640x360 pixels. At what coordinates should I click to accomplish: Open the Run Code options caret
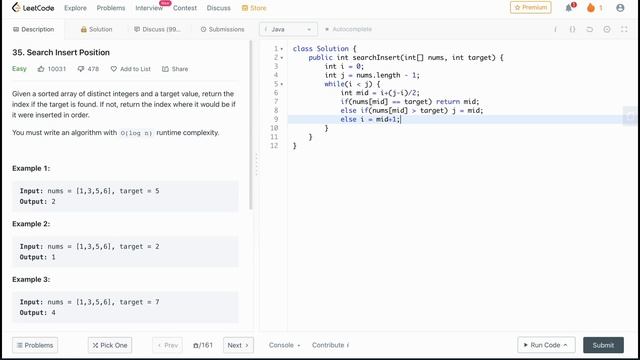pos(566,345)
